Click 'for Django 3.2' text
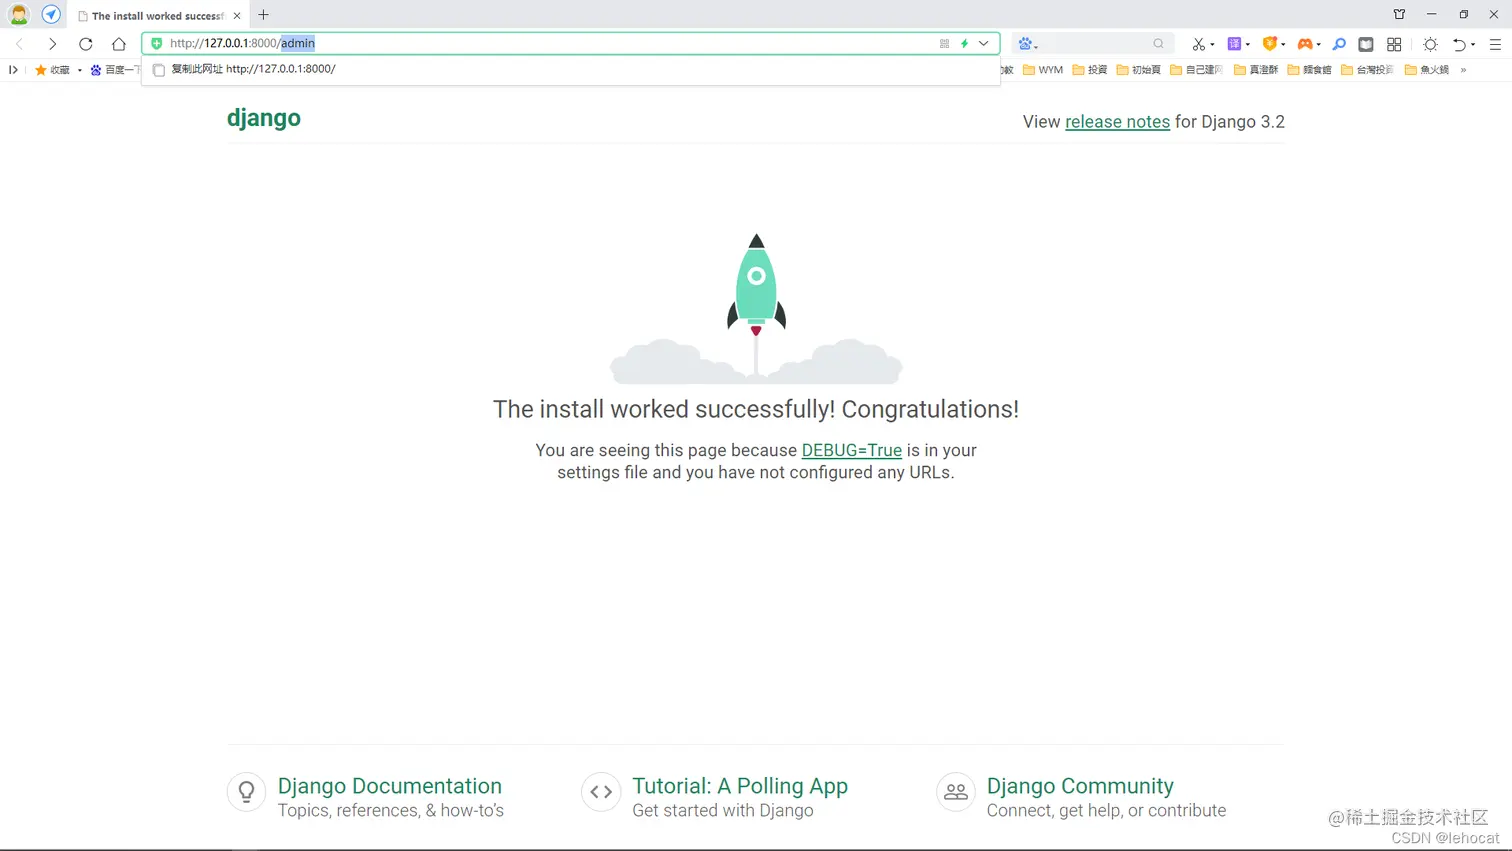The height and width of the screenshot is (851, 1512). coord(1230,122)
